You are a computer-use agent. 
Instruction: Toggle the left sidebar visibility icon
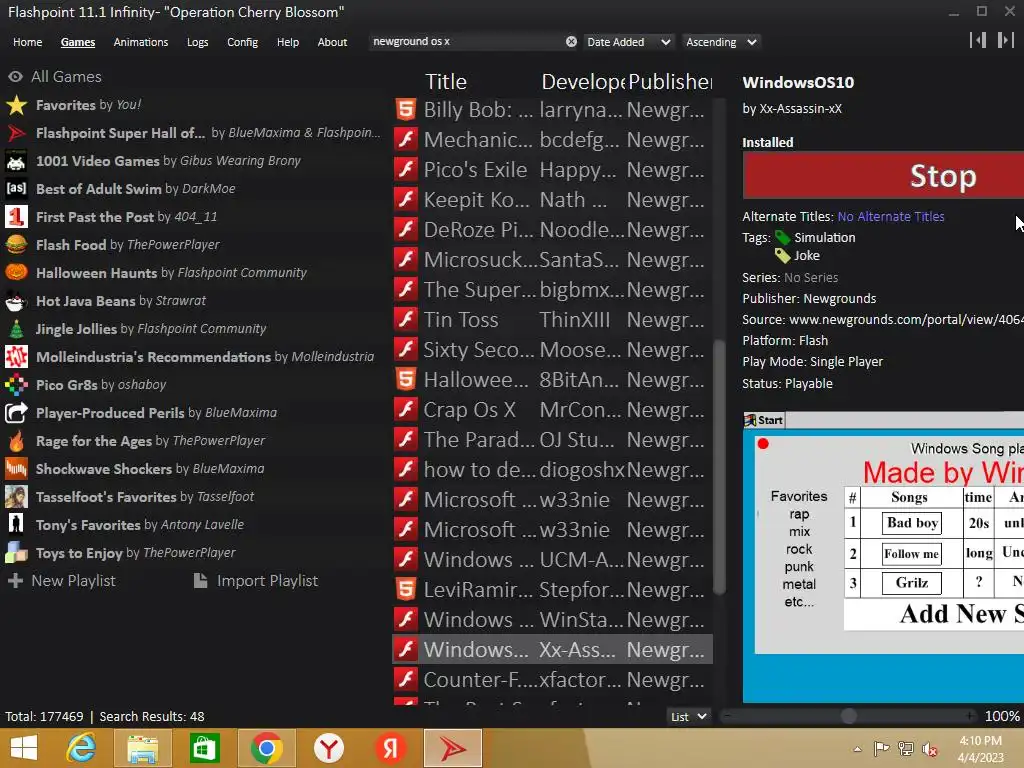[x=978, y=40]
